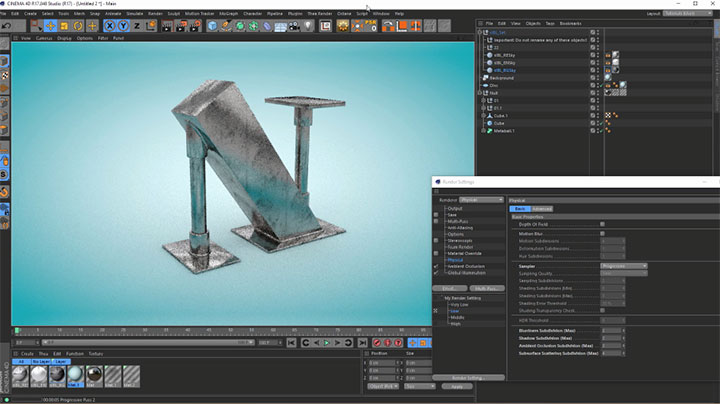Open the MoGraph menu
720x404 pixels.
tap(228, 14)
